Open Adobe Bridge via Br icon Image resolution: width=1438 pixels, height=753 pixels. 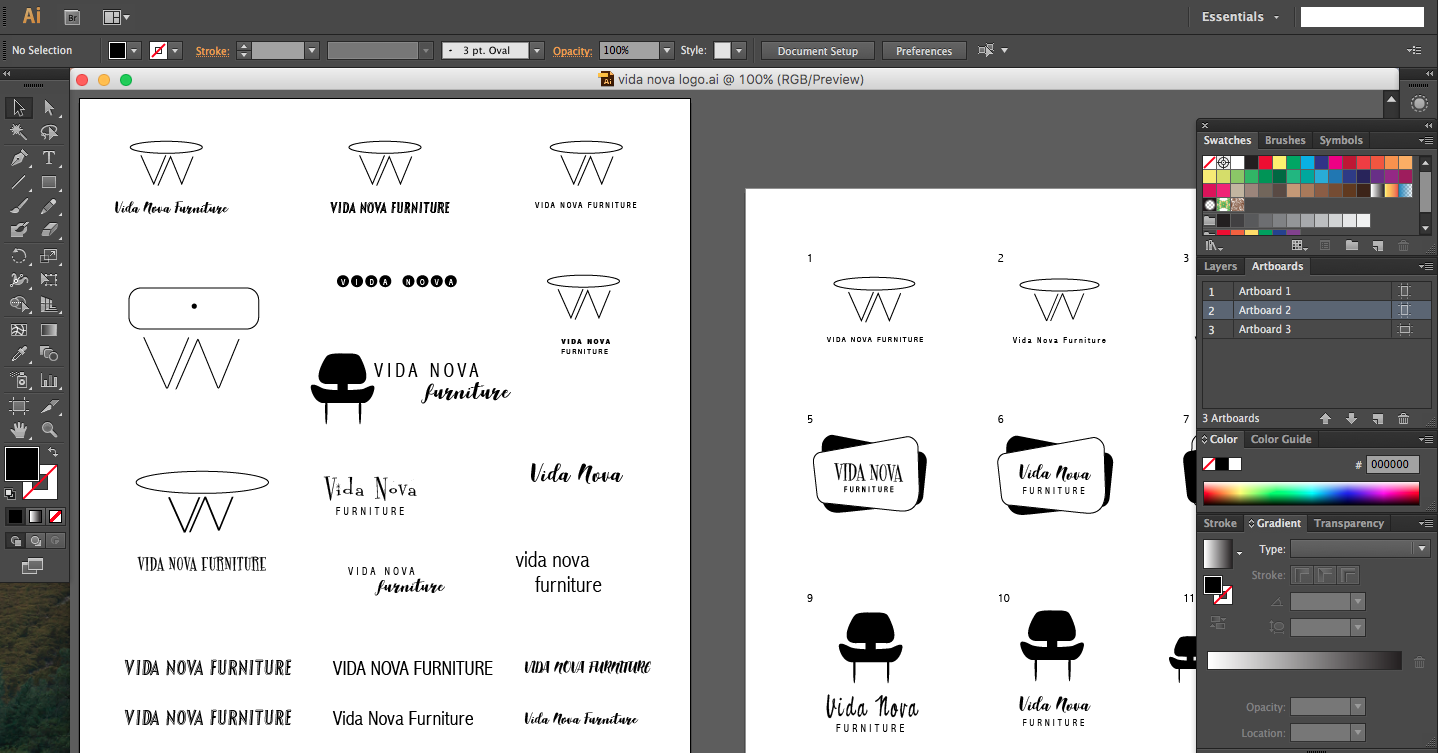(72, 17)
